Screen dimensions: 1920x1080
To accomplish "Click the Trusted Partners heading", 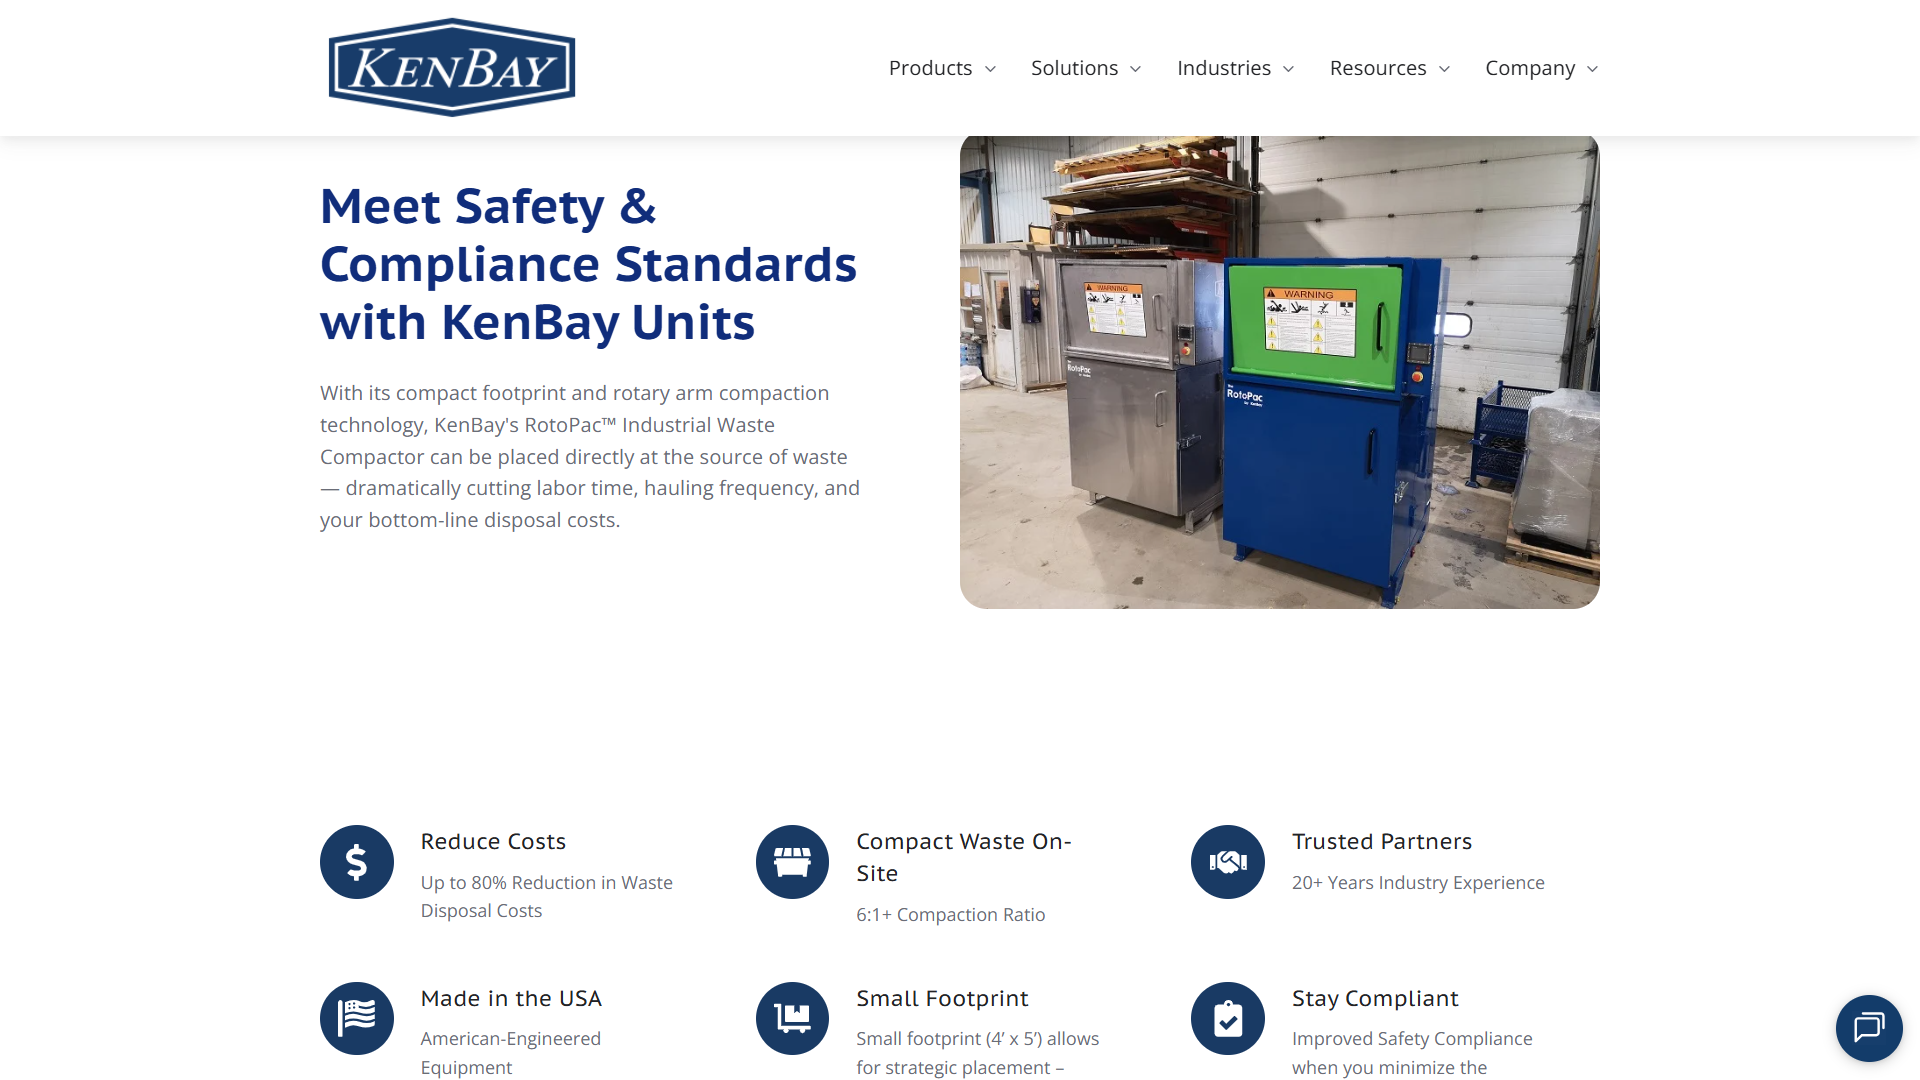I will 1382,842.
